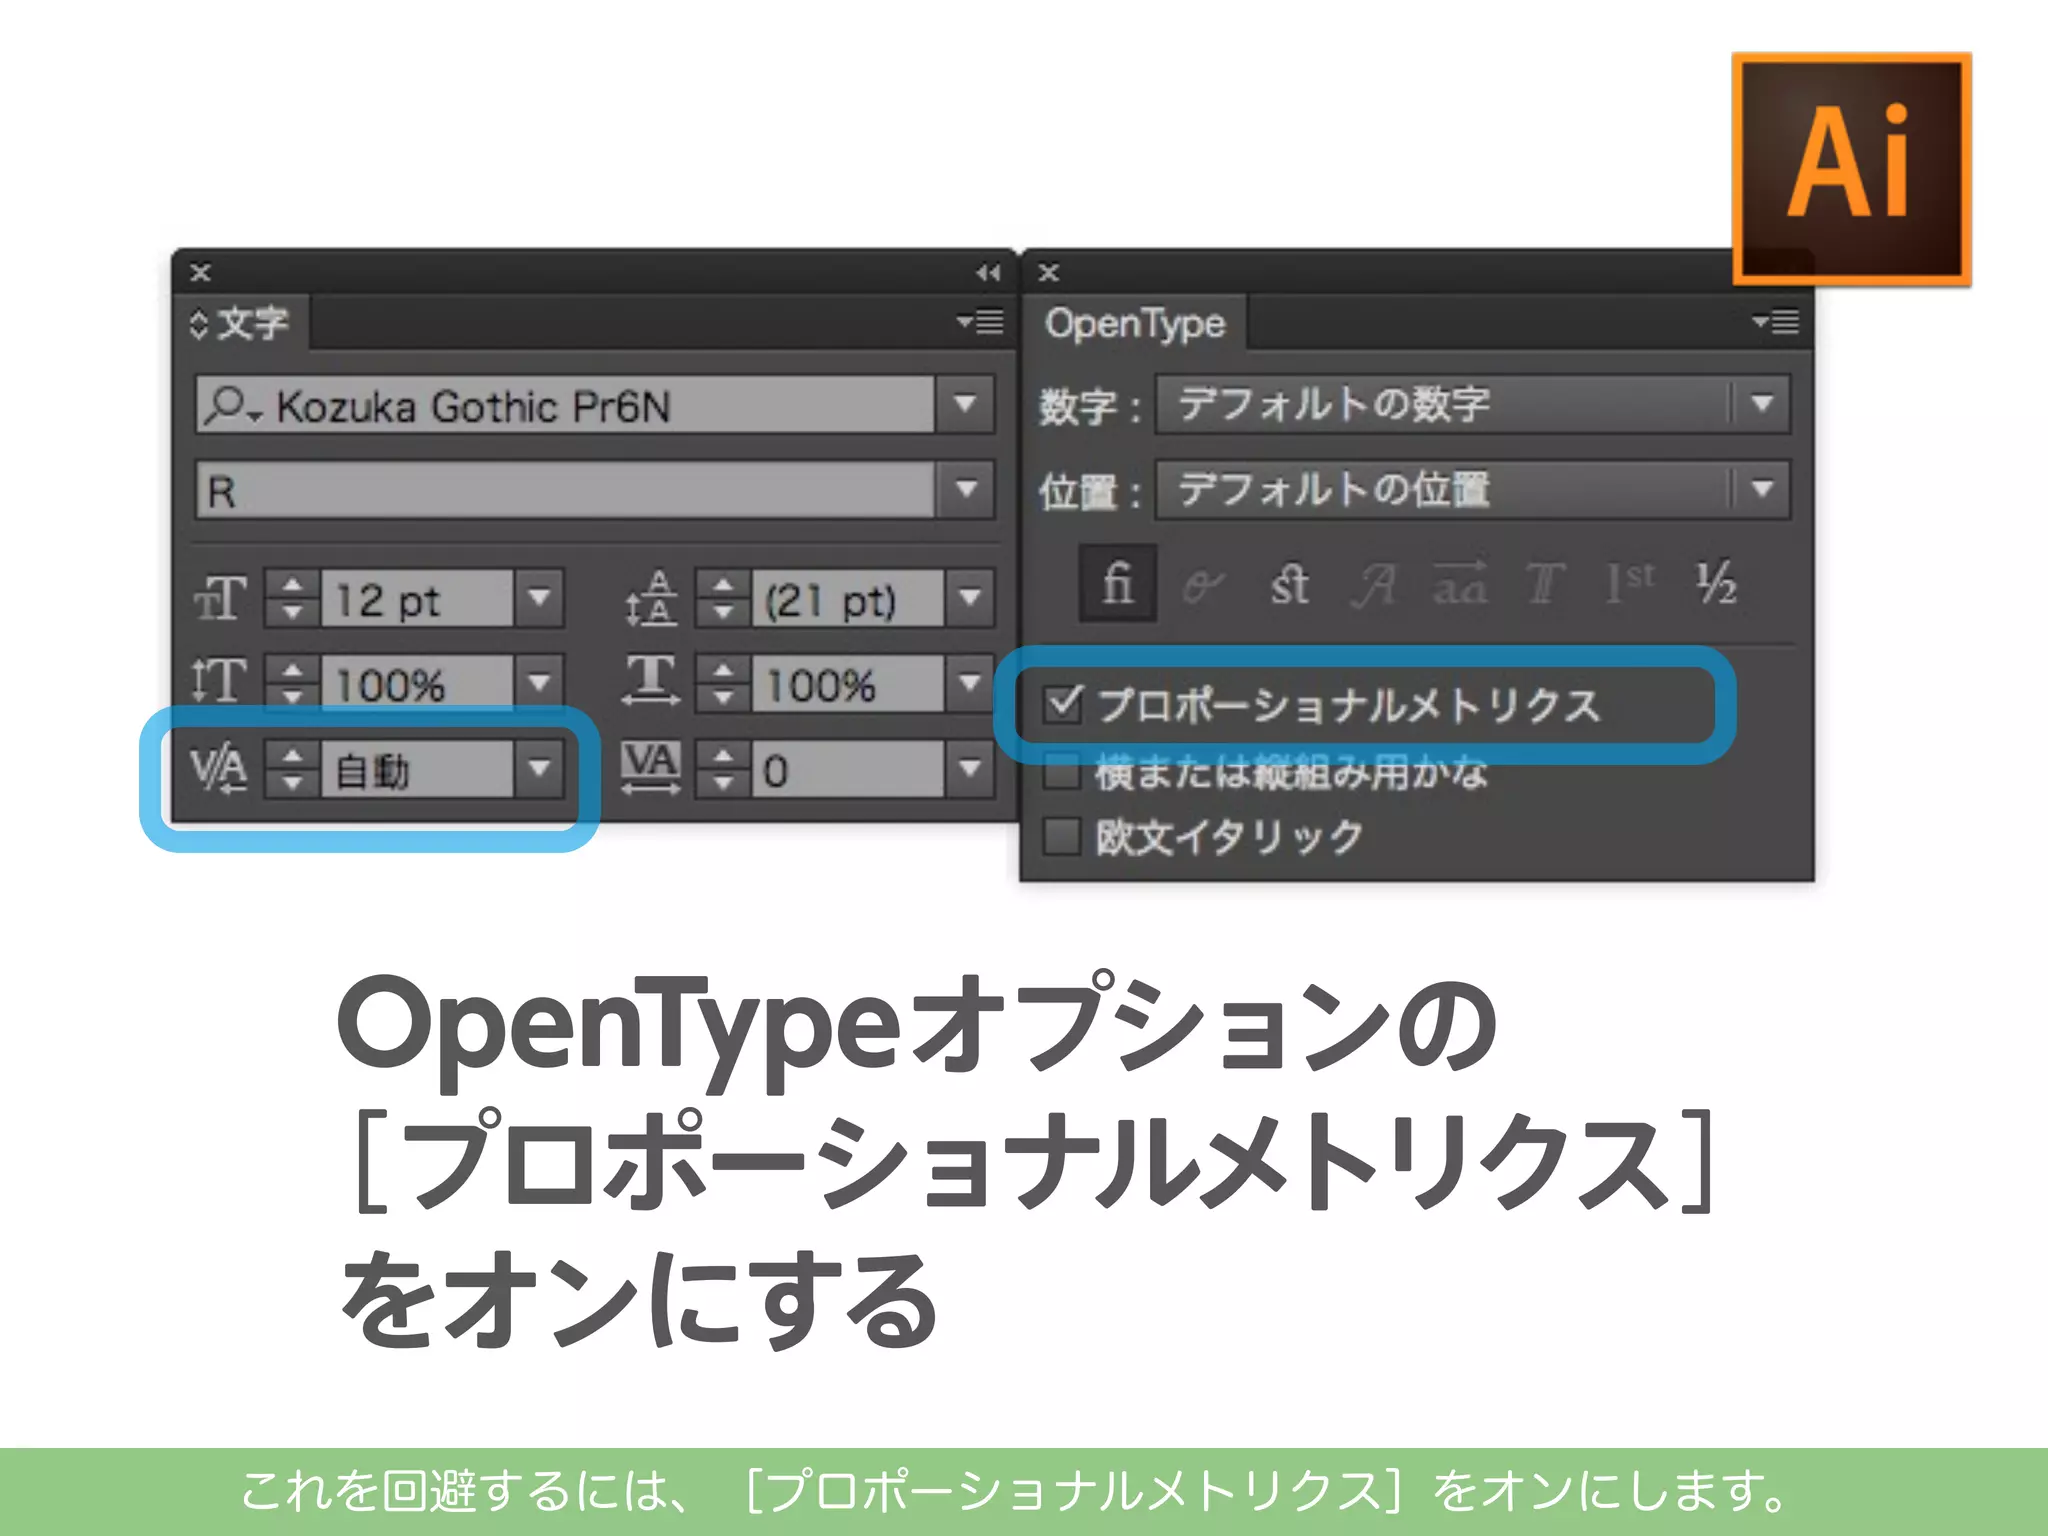The image size is (2048, 1536).
Task: Open the Kozuka Gothic Pr6N font dropdown
Action: [x=965, y=404]
